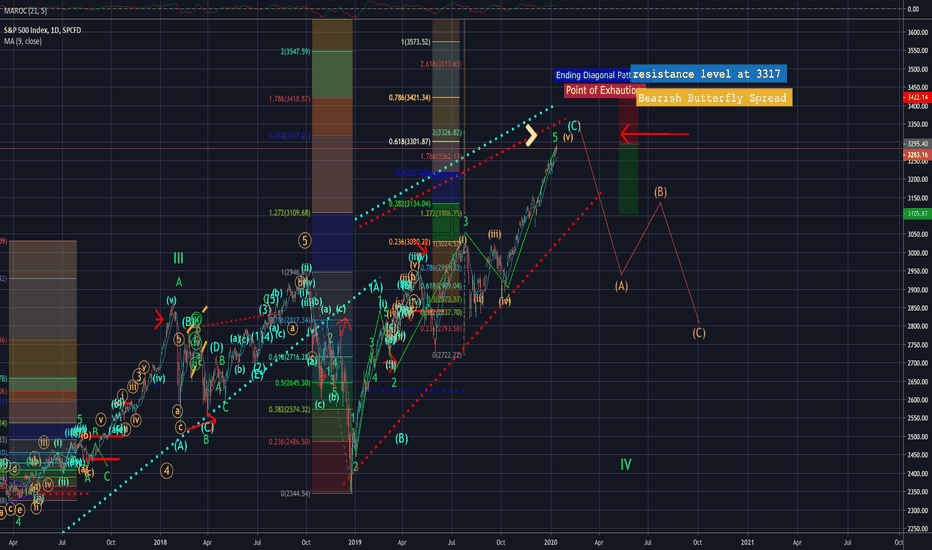The image size is (932, 550).
Task: Click the 2020 label on the time axis
Action: [550, 542]
